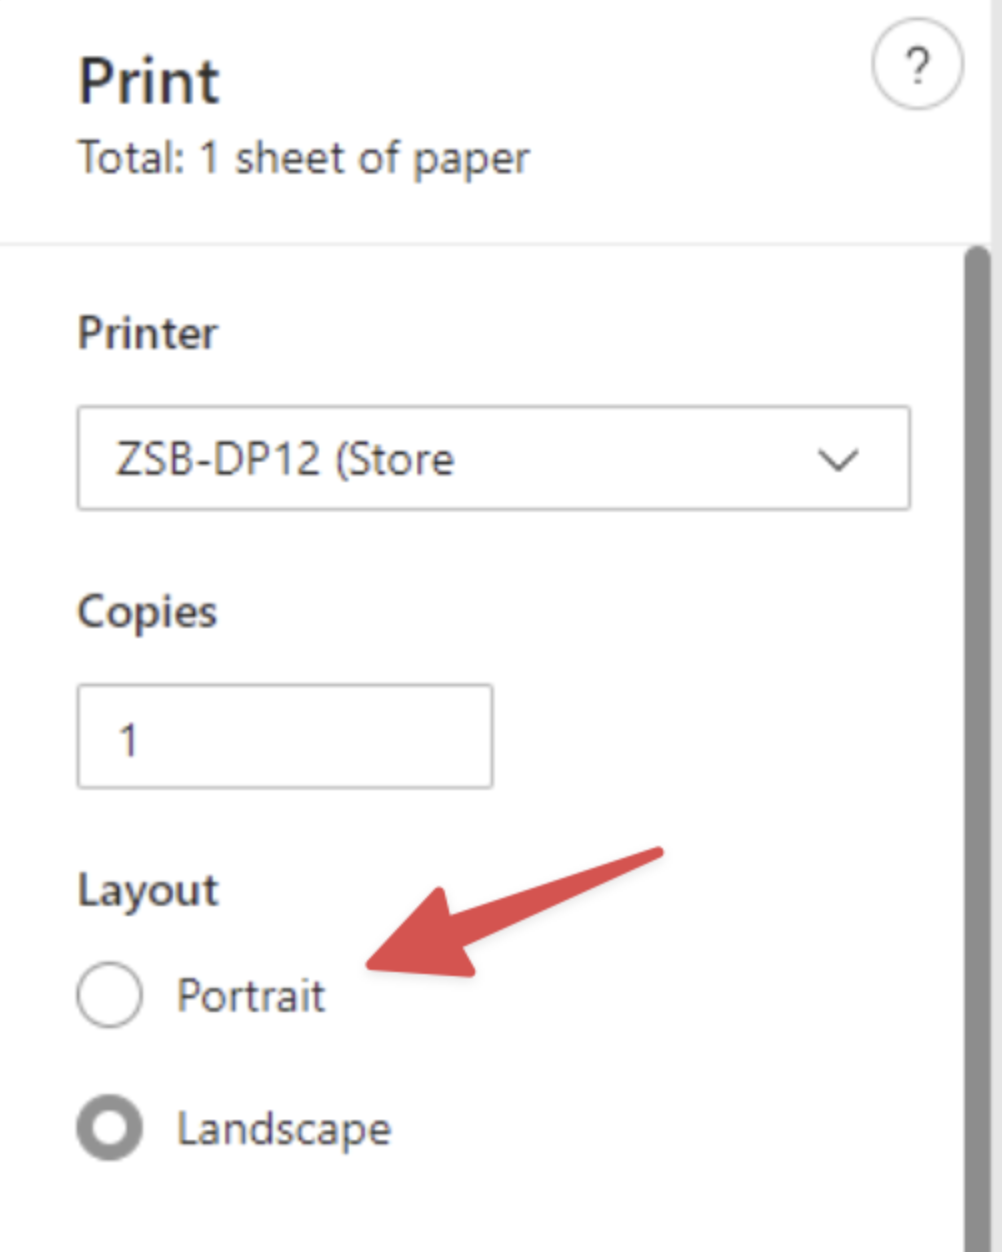Click the Portrait text label

point(251,995)
